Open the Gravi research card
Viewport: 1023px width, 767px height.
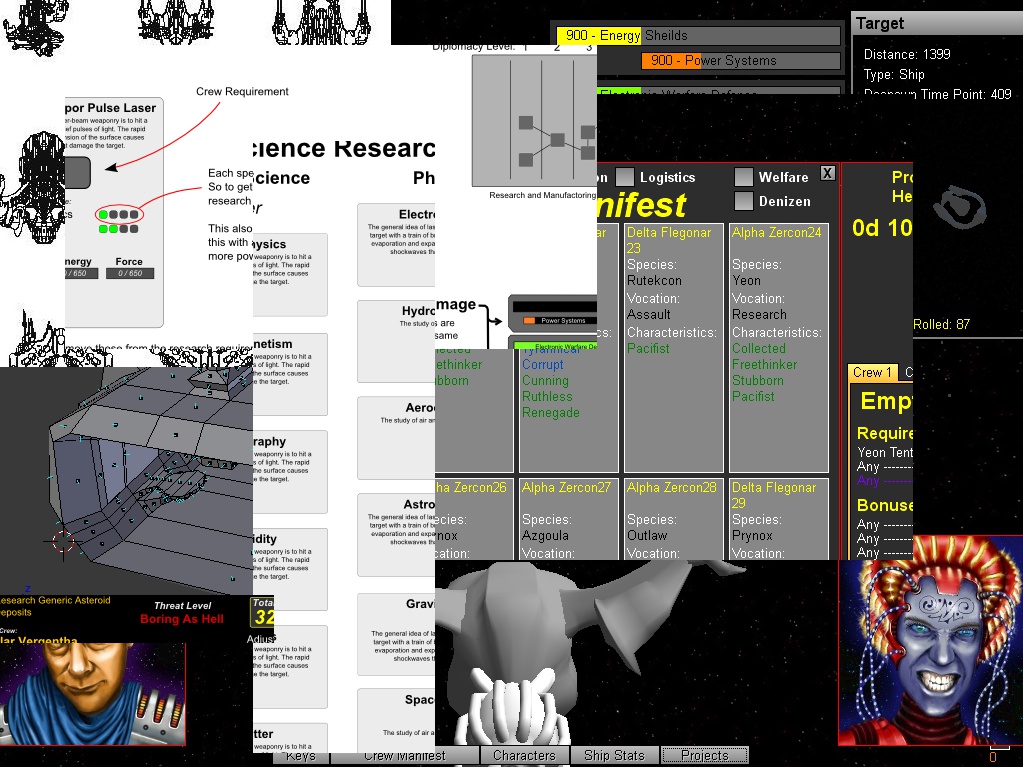(x=396, y=634)
